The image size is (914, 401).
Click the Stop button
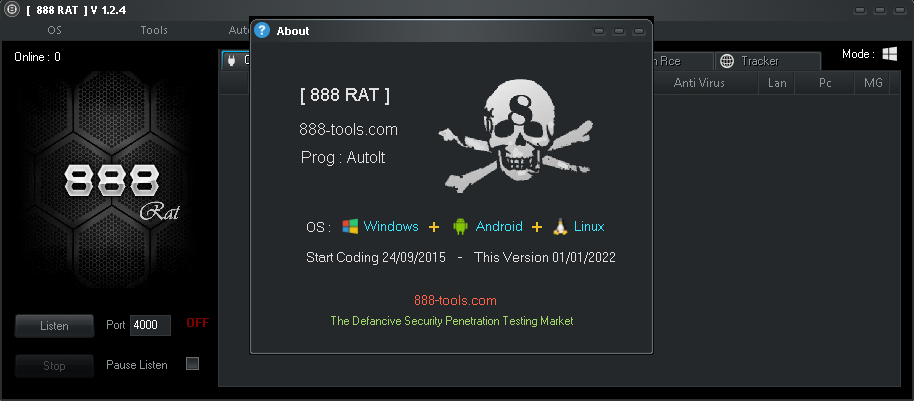54,366
